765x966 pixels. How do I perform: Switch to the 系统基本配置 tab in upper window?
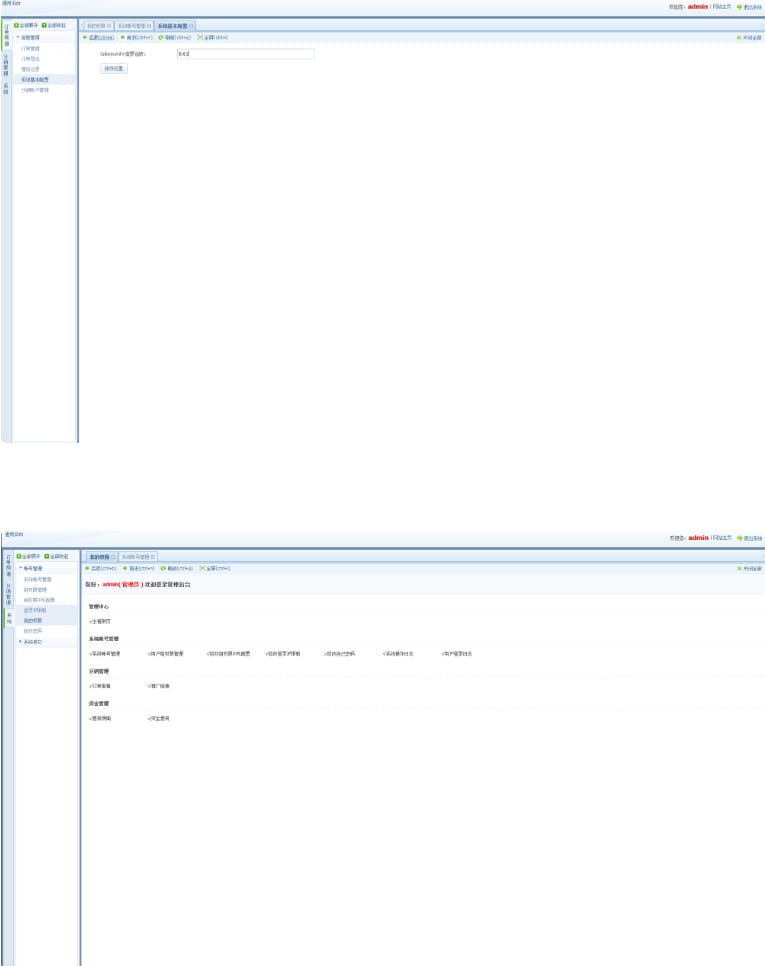[x=173, y=25]
